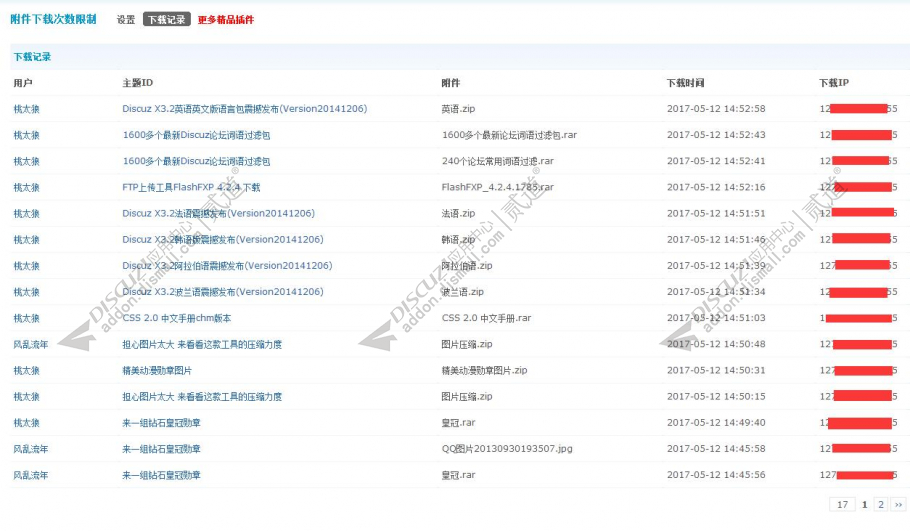Select download time 2017-05-12 14:52:58
Screen dimensions: 910x531
(x=716, y=109)
